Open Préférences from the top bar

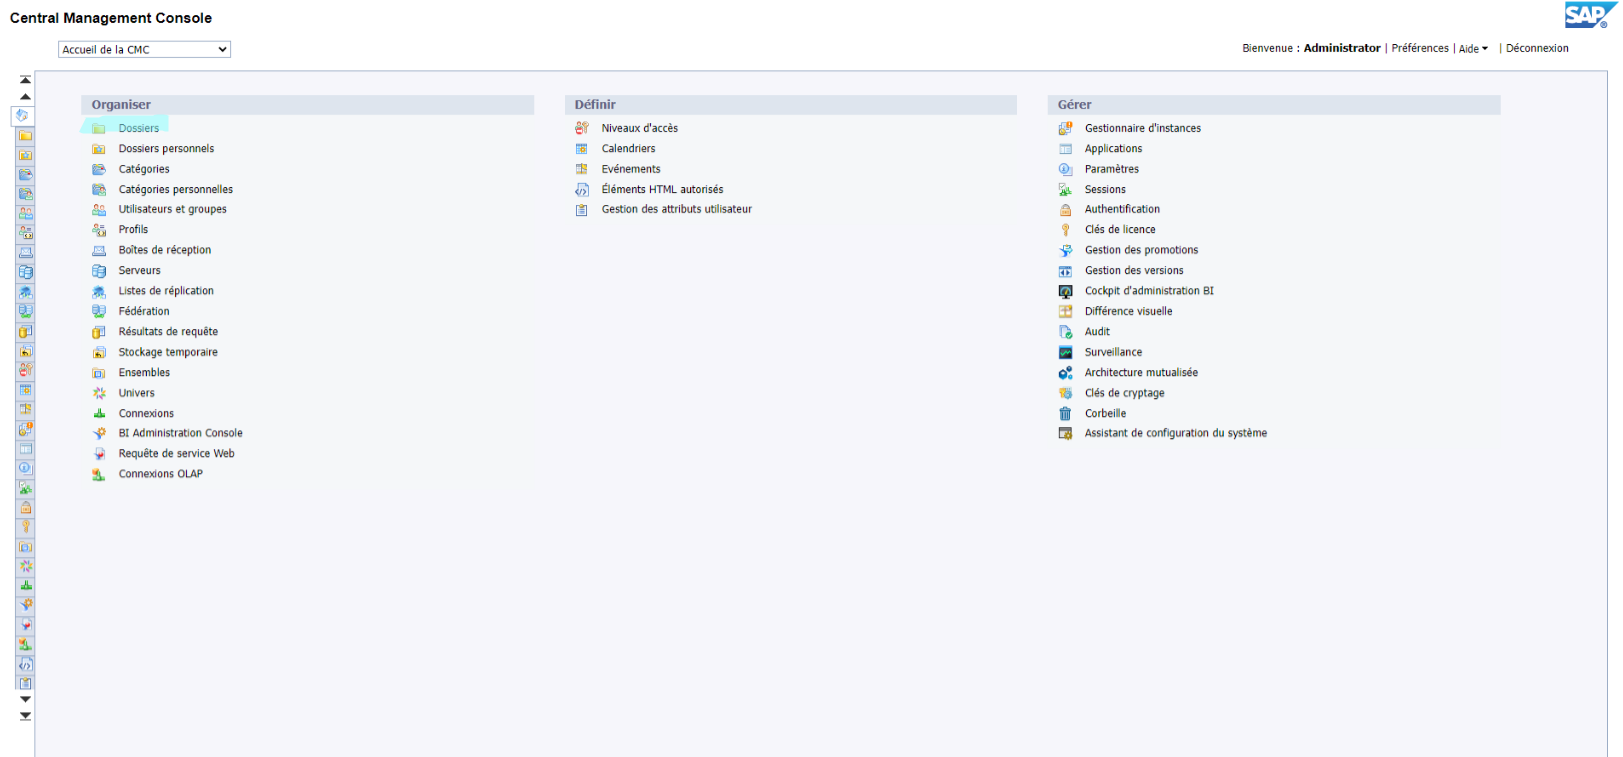tap(1419, 48)
